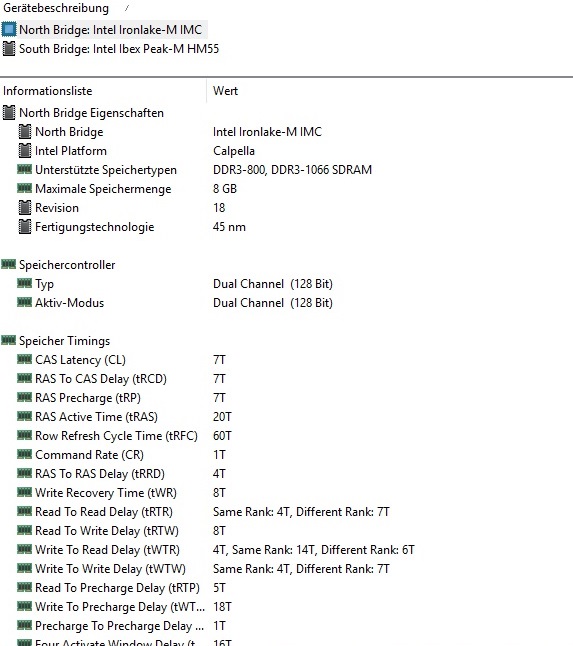Select the Command Rate (CR) label
The height and width of the screenshot is (646, 573).
click(x=89, y=454)
